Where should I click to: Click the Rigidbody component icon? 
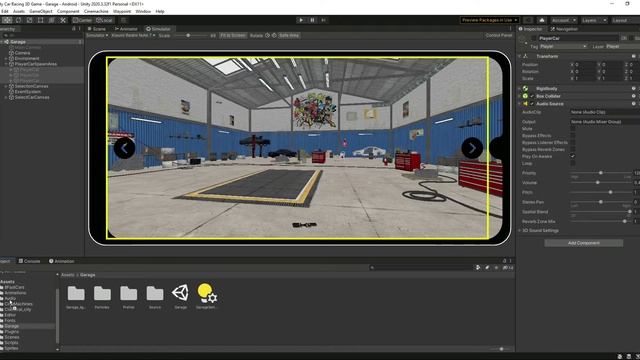pyautogui.click(x=526, y=89)
